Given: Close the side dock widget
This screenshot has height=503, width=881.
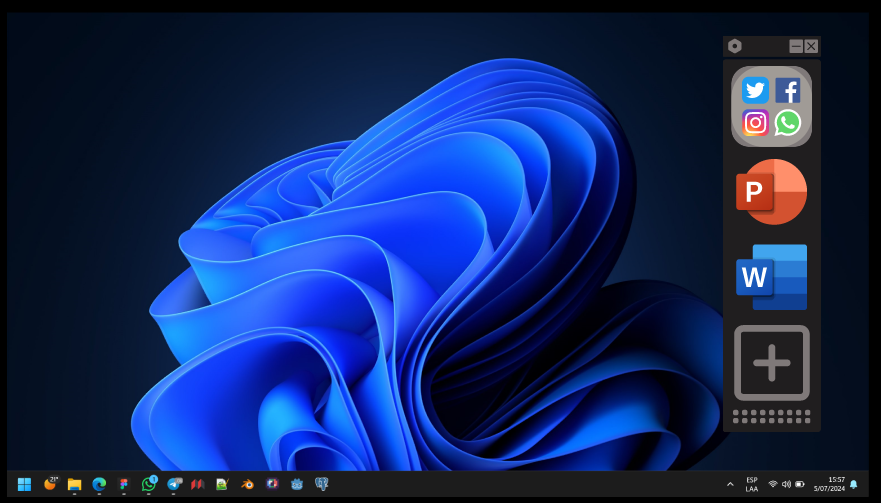Looking at the screenshot, I should [x=811, y=46].
